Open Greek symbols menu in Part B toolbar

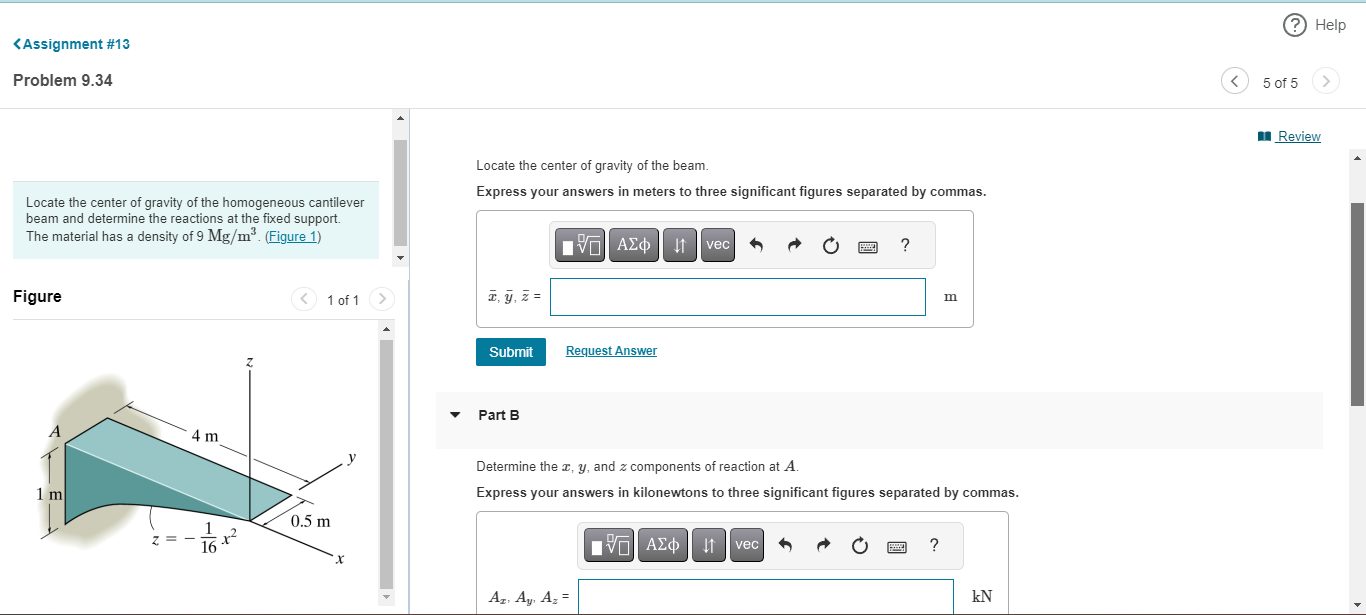[x=662, y=545]
